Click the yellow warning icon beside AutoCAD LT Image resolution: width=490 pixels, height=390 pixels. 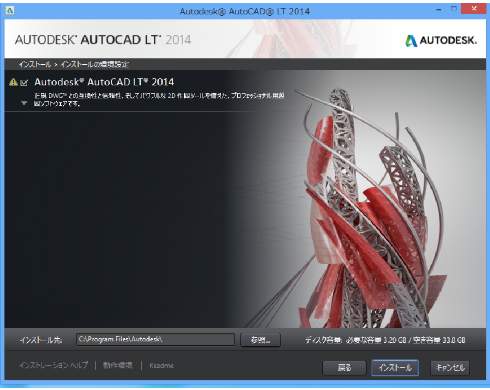[x=13, y=82]
